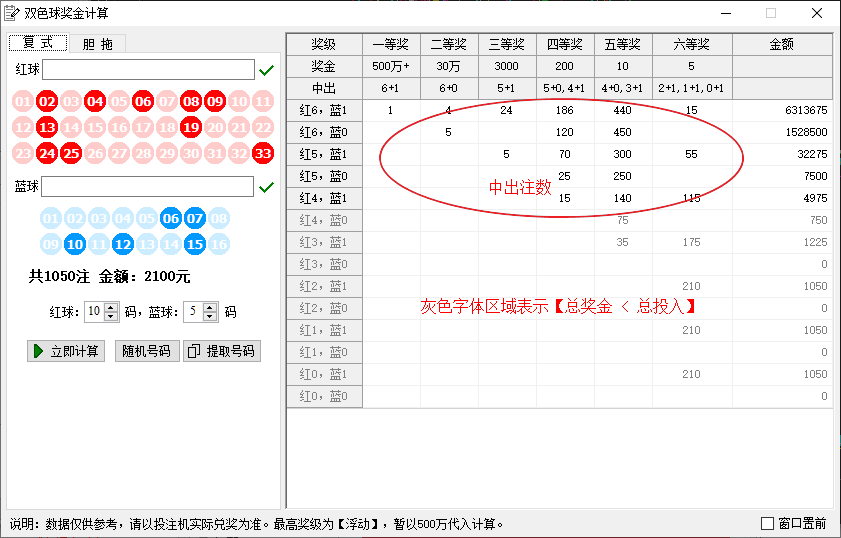Toggle blue ball number 15

195,244
